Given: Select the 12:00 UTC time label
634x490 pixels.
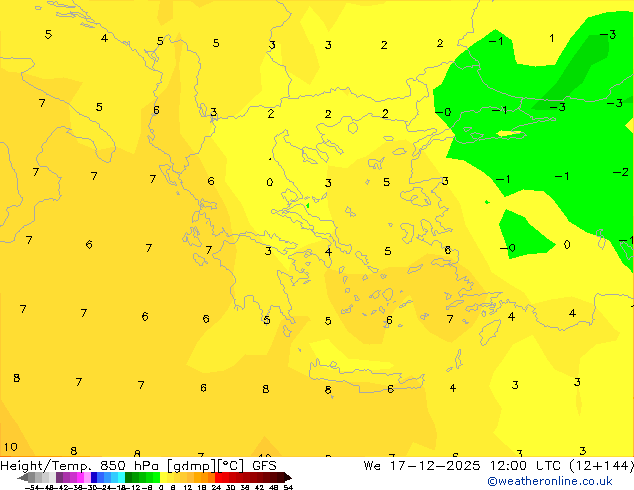Looking at the screenshot, I should pyautogui.click(x=514, y=465).
